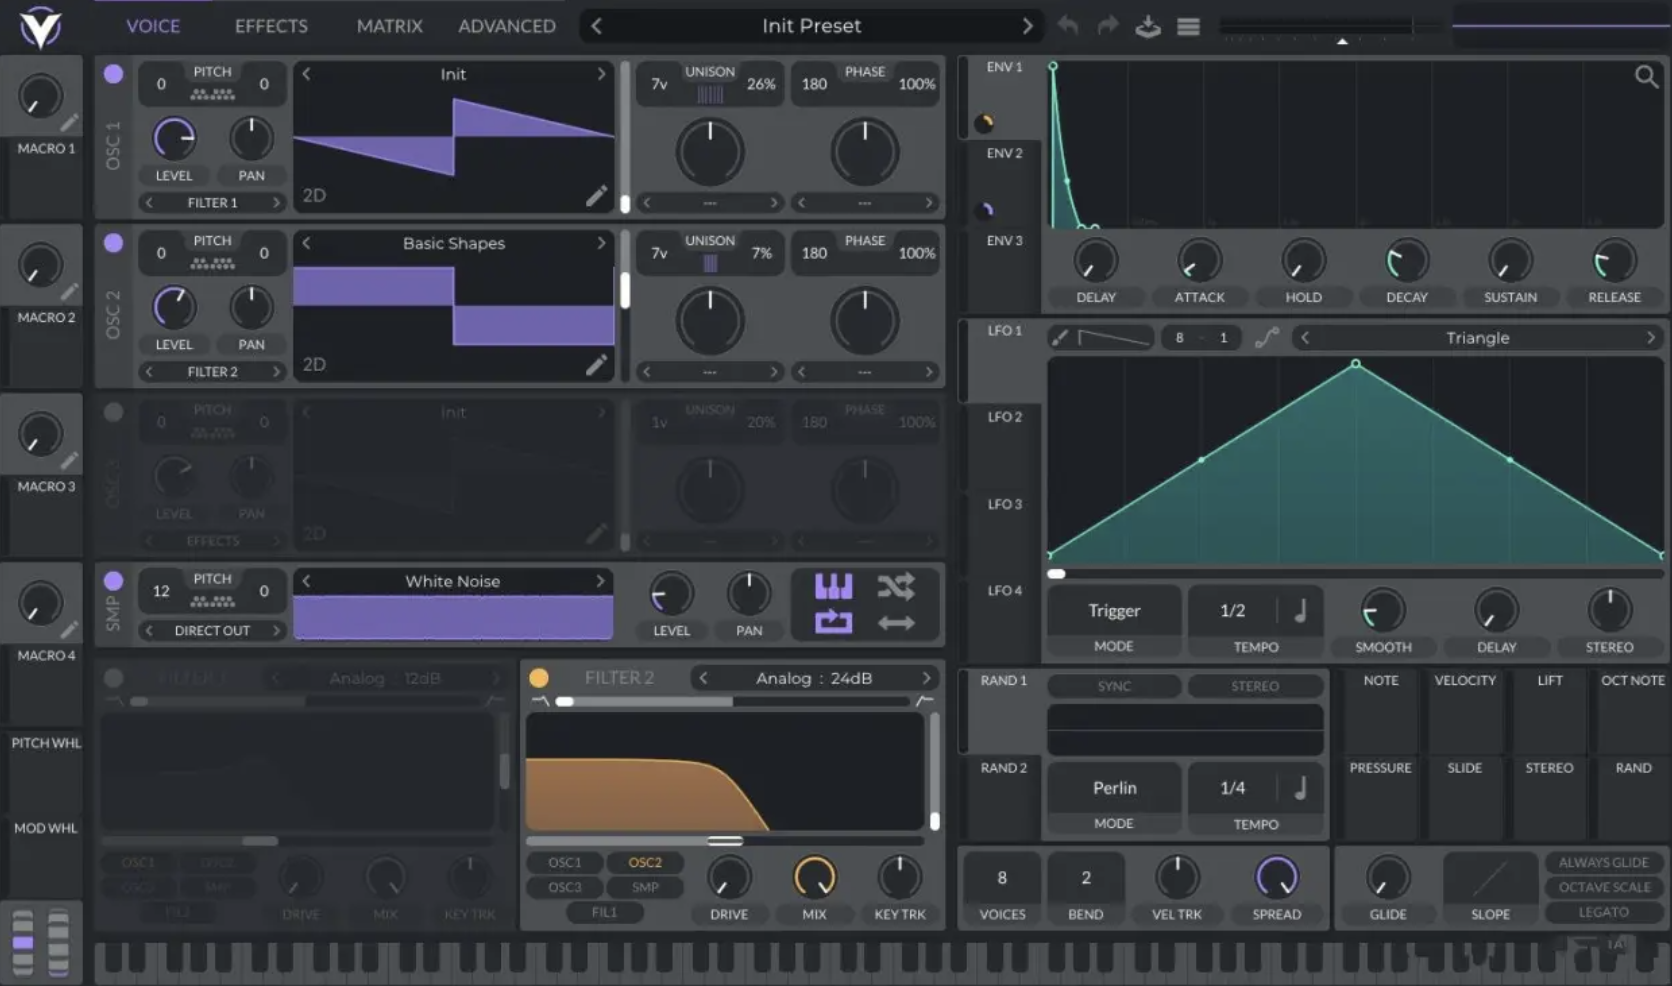This screenshot has height=986, width=1672.
Task: Enable LEGATO mode
Action: pyautogui.click(x=1601, y=911)
